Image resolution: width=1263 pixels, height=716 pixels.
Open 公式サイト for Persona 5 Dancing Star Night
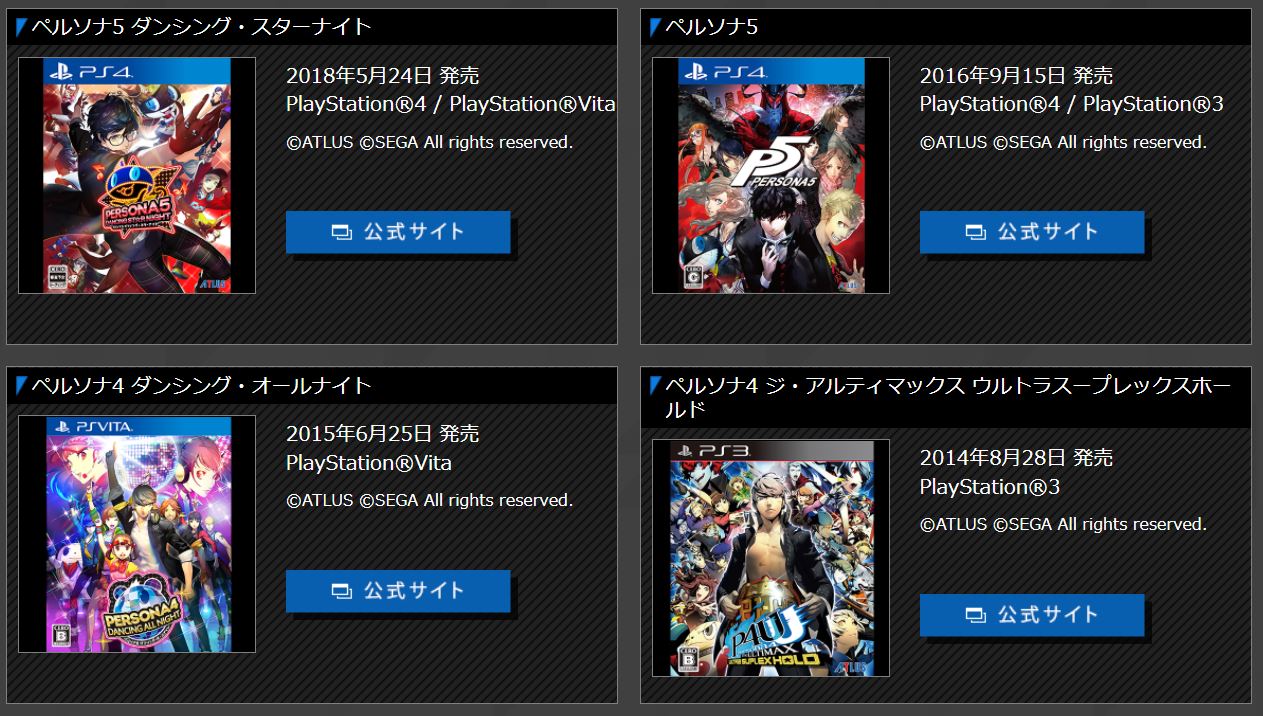398,232
